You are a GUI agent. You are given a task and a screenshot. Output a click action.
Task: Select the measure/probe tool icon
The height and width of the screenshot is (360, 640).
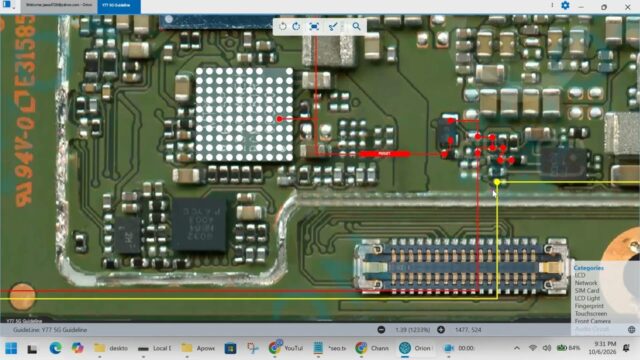[333, 27]
